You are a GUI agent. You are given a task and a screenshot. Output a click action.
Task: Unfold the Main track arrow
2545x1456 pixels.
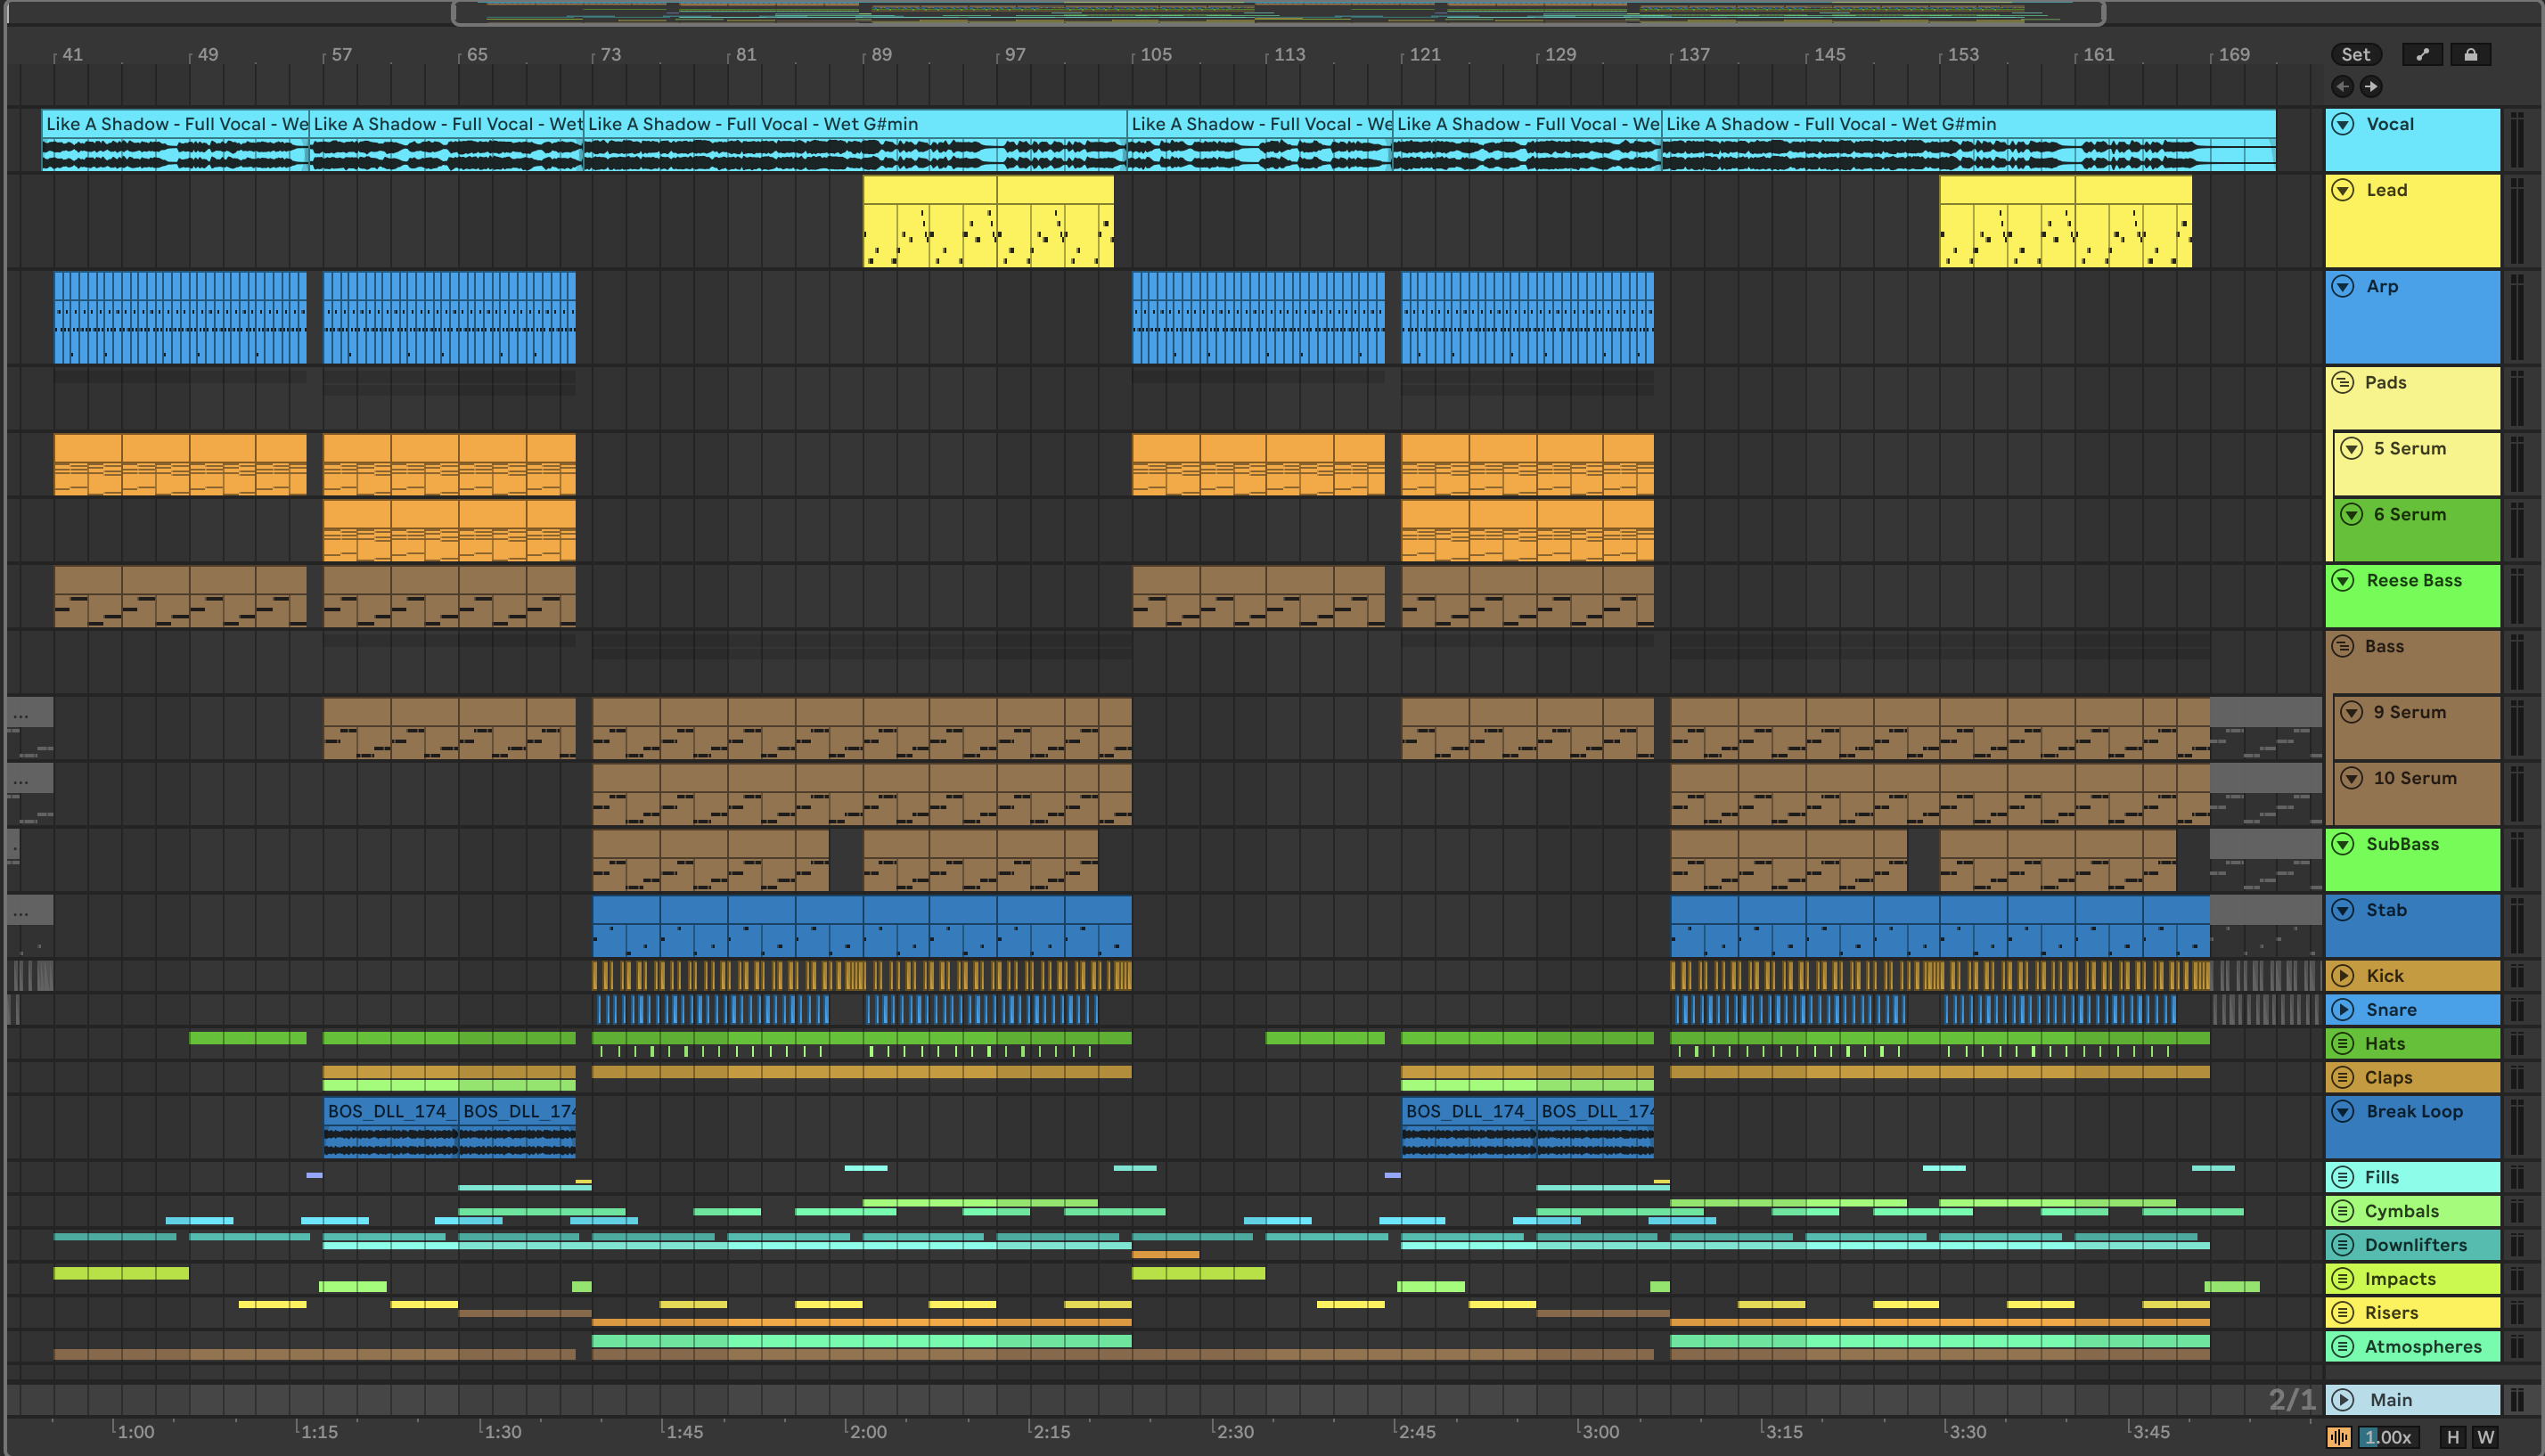tap(2343, 1399)
